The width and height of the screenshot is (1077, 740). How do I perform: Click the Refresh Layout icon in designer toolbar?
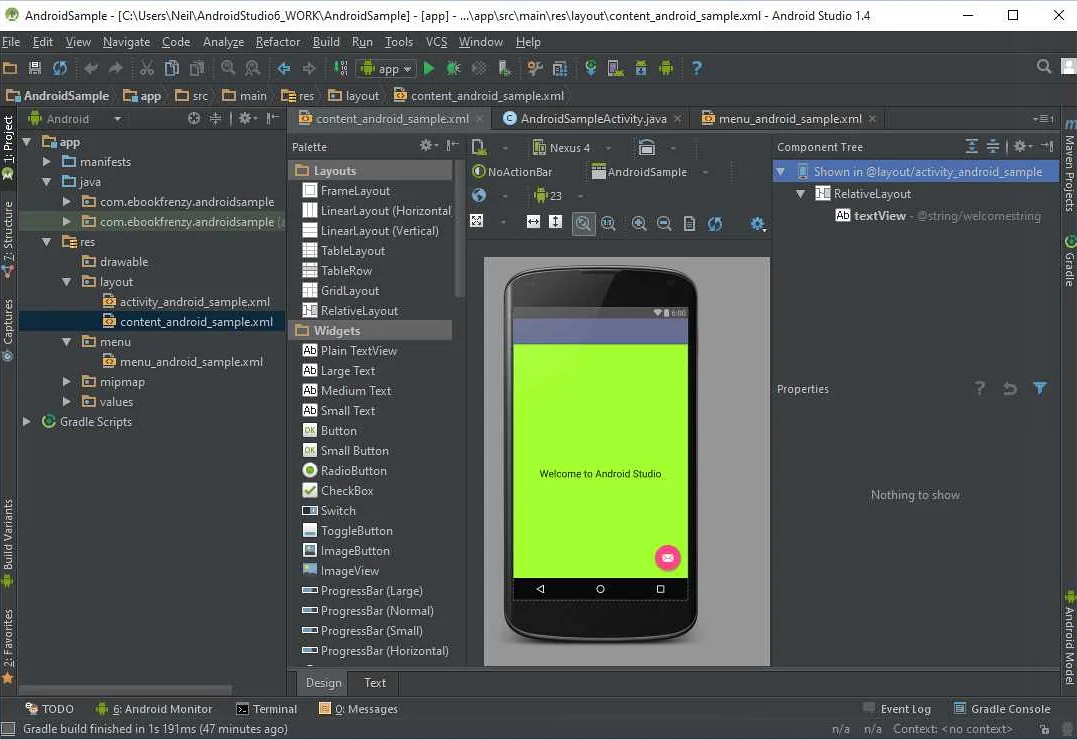713,223
